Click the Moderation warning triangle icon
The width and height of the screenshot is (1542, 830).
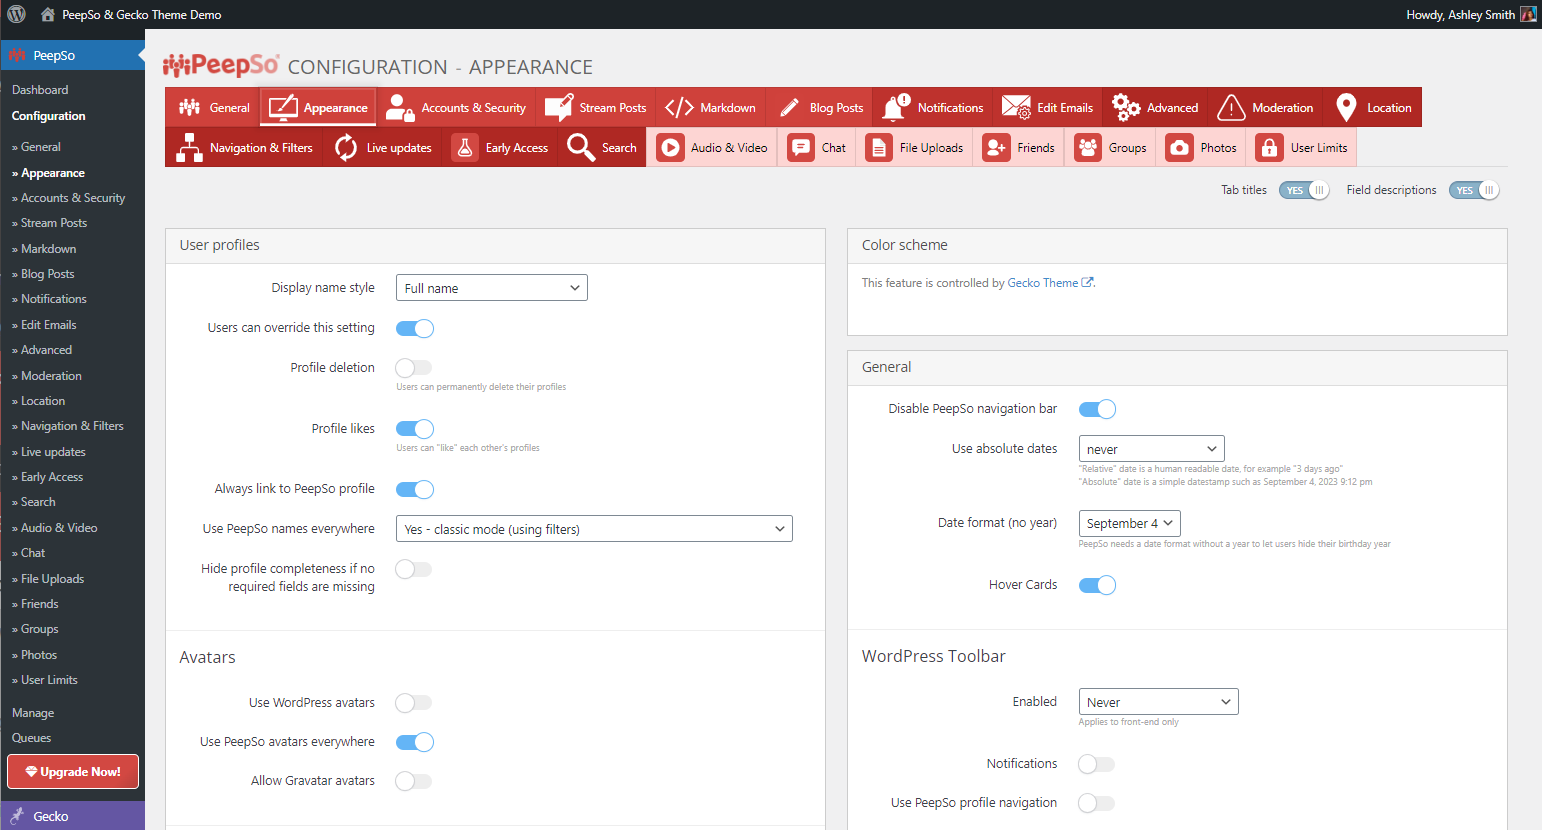1231,107
